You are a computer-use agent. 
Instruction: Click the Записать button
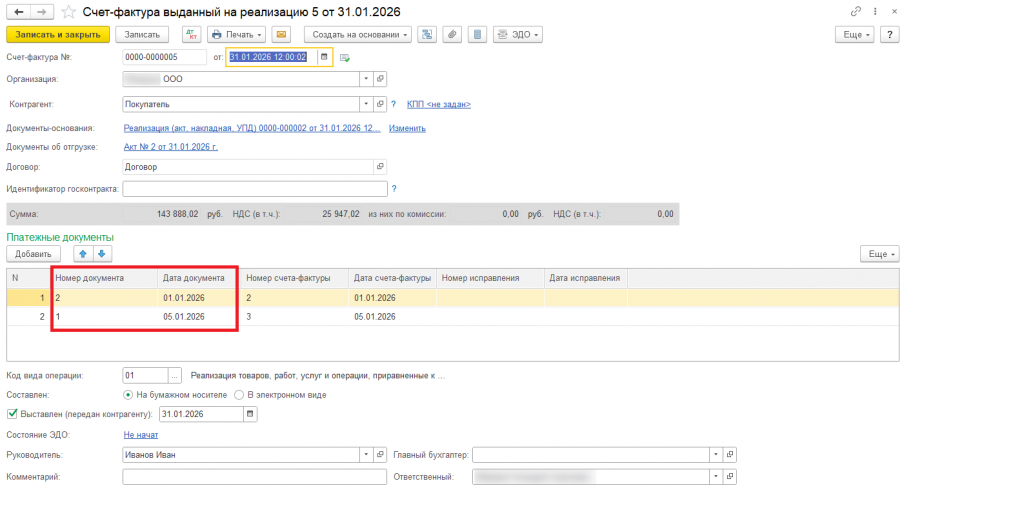142,35
